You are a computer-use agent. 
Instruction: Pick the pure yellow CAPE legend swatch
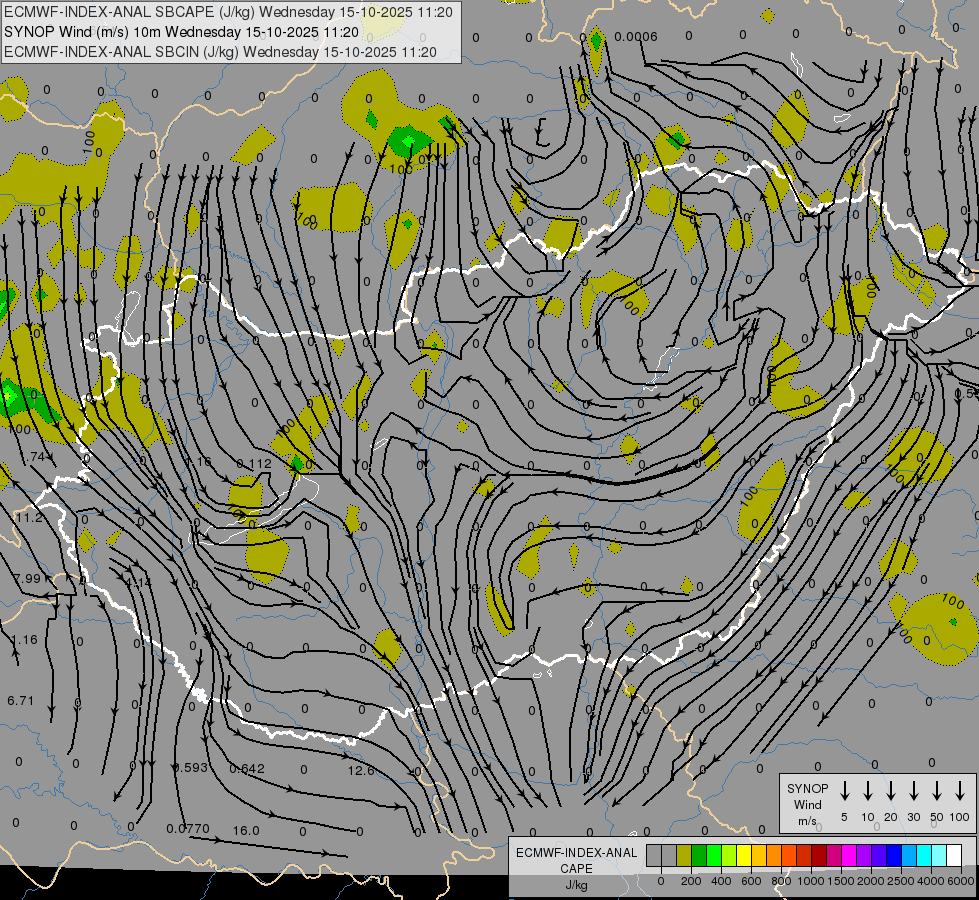[x=744, y=856]
